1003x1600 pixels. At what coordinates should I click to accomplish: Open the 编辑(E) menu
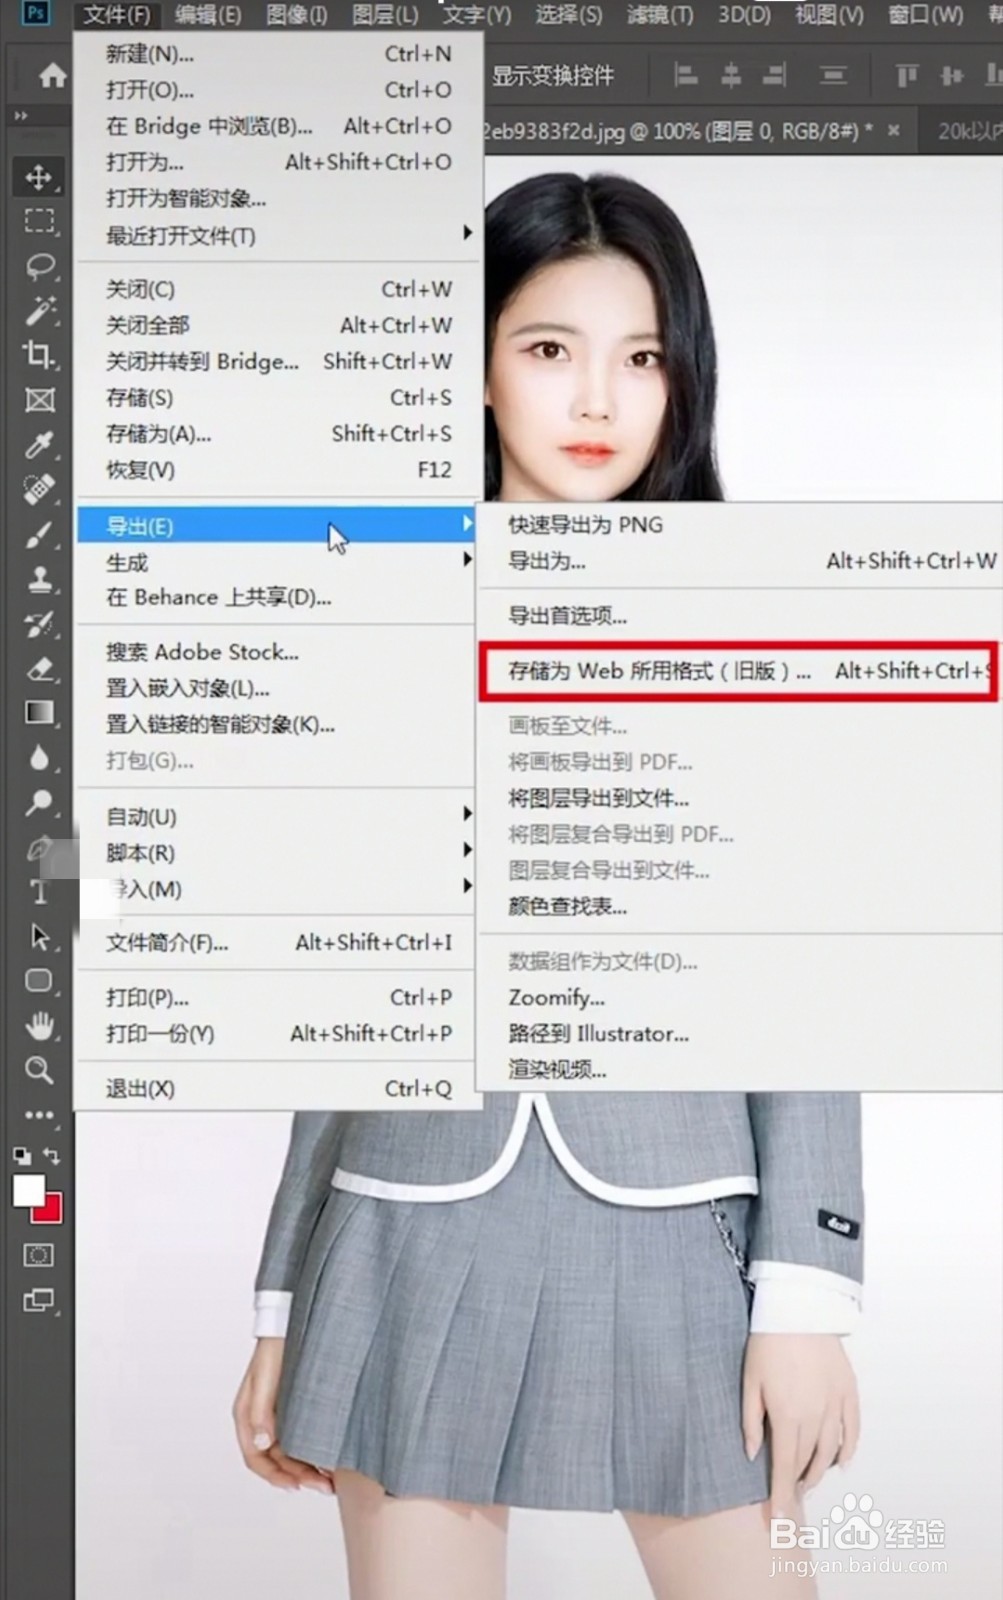coord(207,14)
